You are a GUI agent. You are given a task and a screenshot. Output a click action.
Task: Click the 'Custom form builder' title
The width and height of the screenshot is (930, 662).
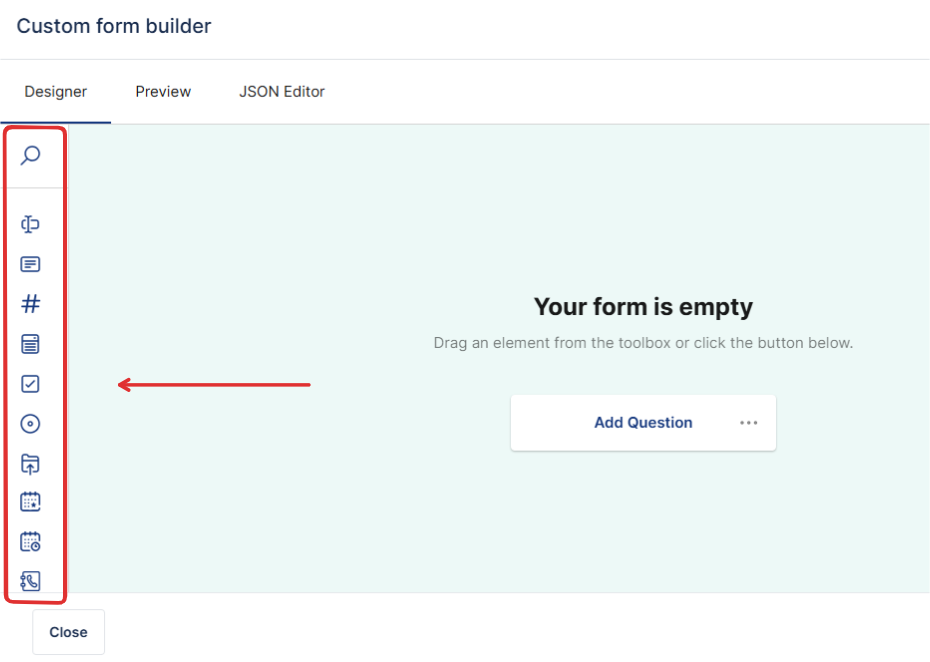[x=114, y=27]
